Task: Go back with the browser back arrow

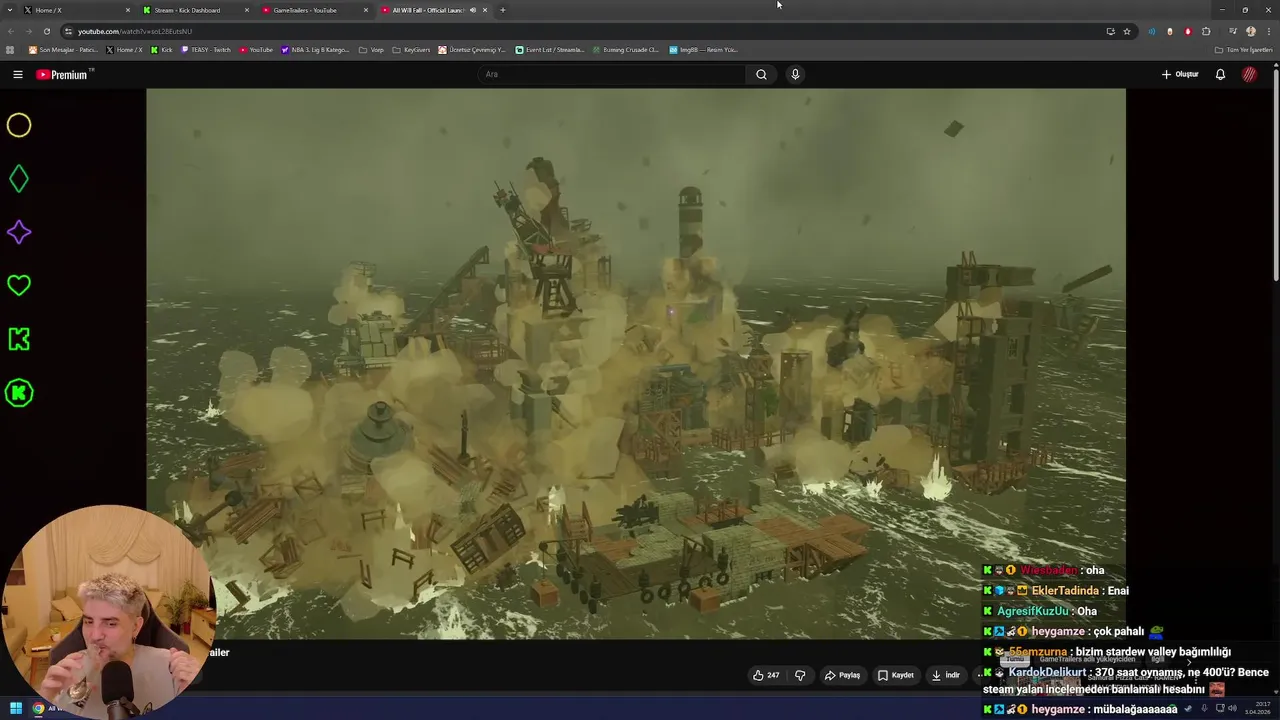Action: 10,31
